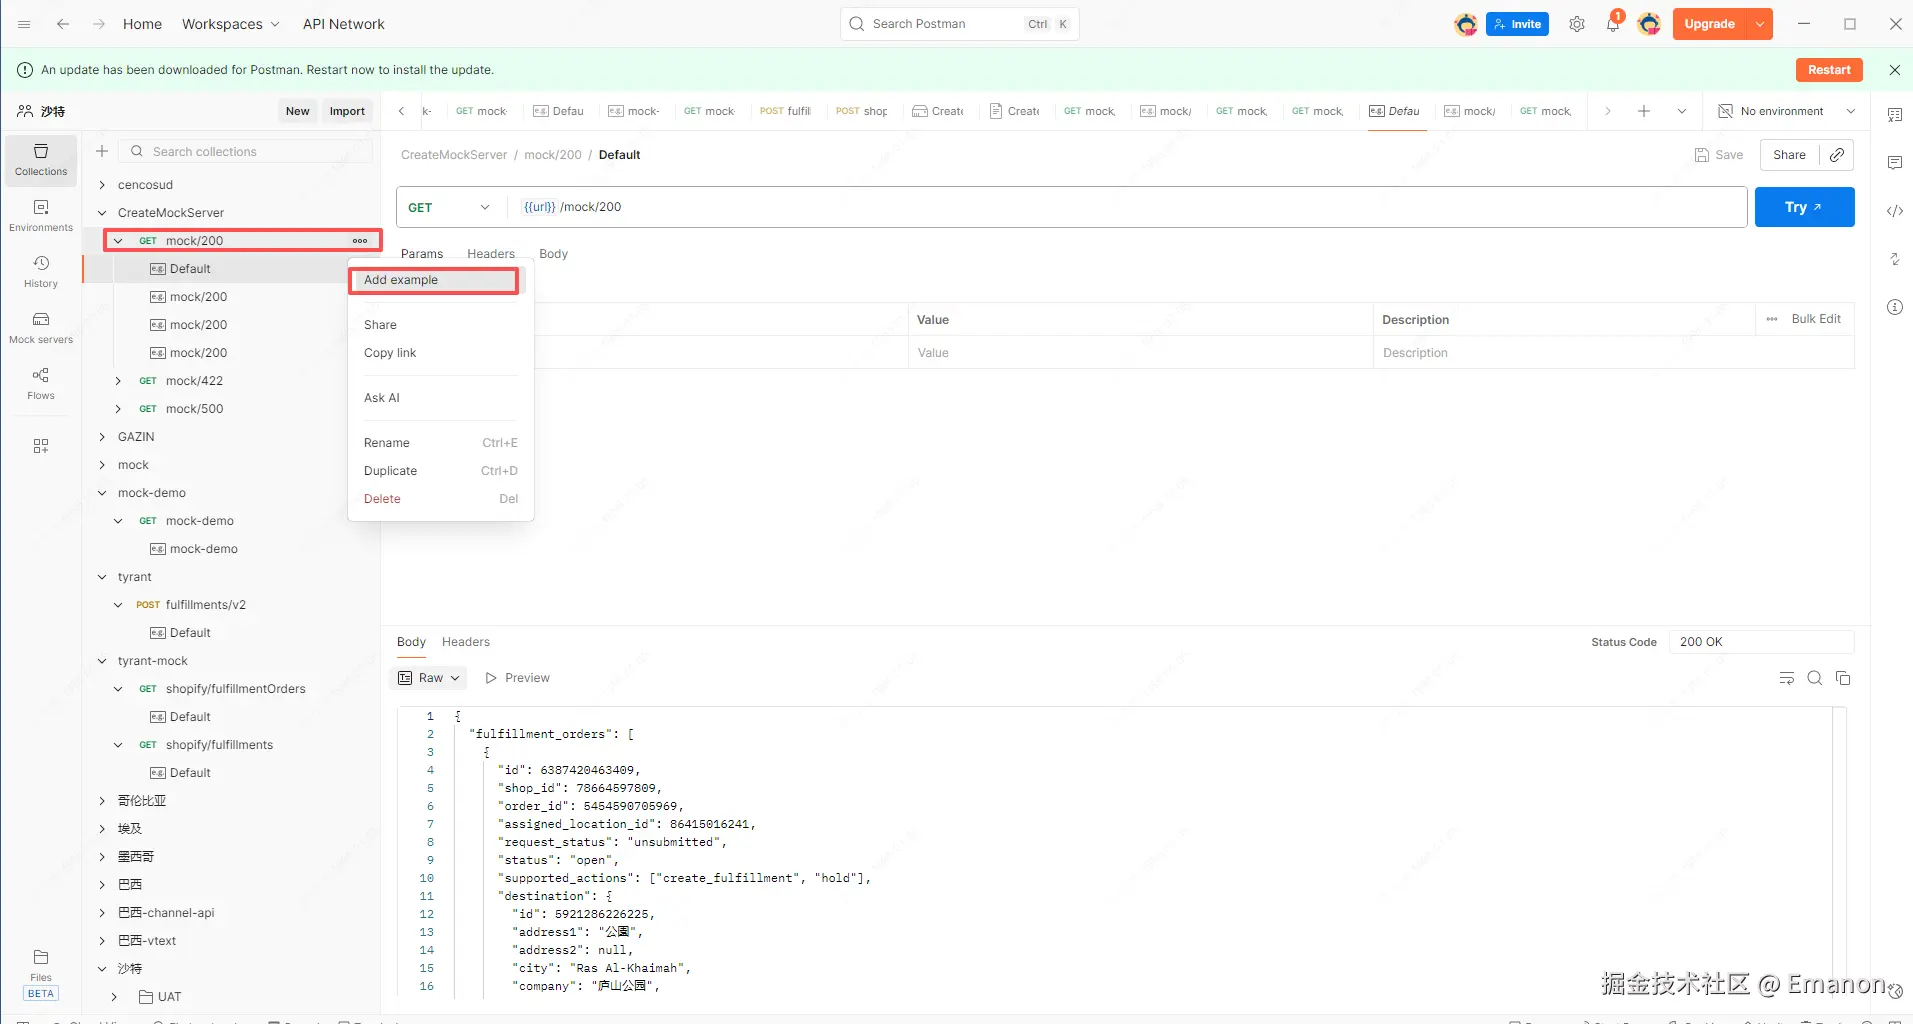
Task: Open the History sidebar panel
Action: point(41,272)
